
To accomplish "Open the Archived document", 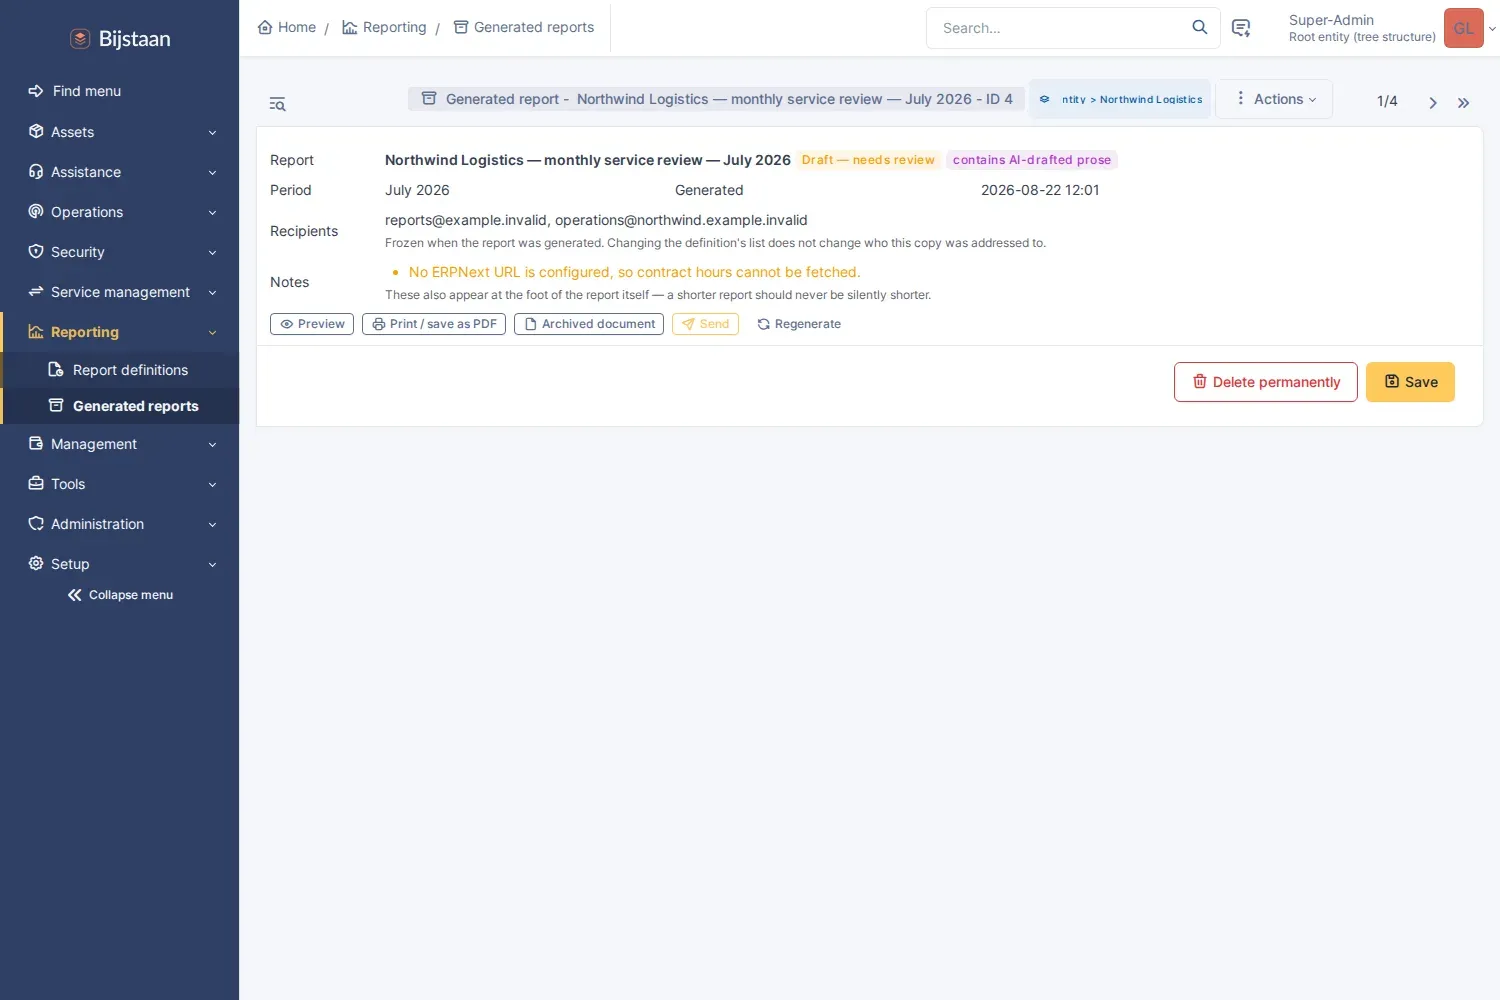I will coord(589,324).
